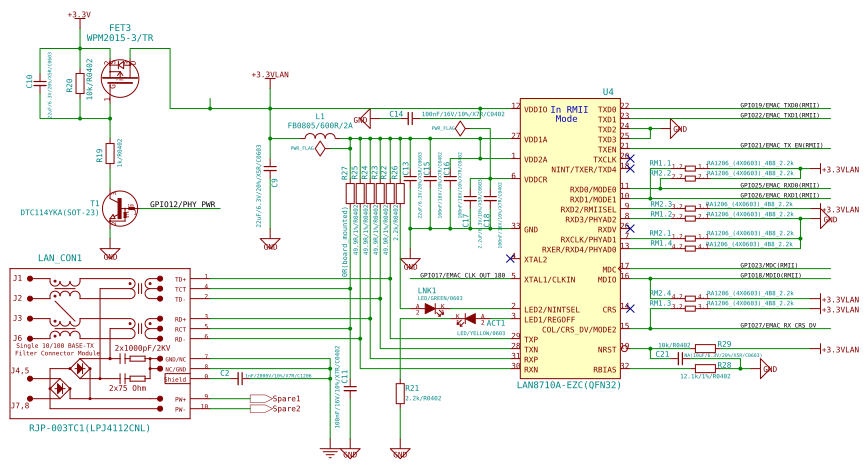Viewport: 868px width, 469px height.
Task: Select the ACT1 yellow LED symbol
Action: pos(471,319)
